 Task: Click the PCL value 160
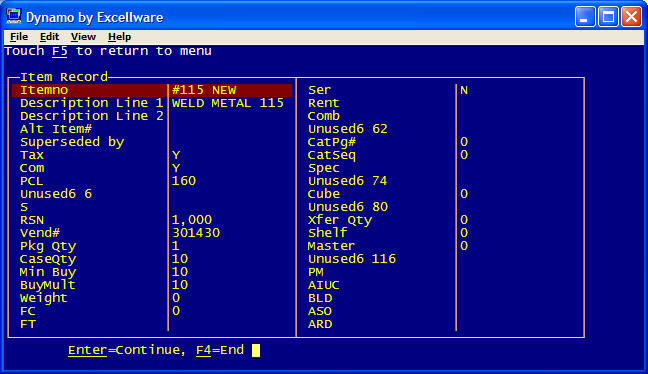184,181
